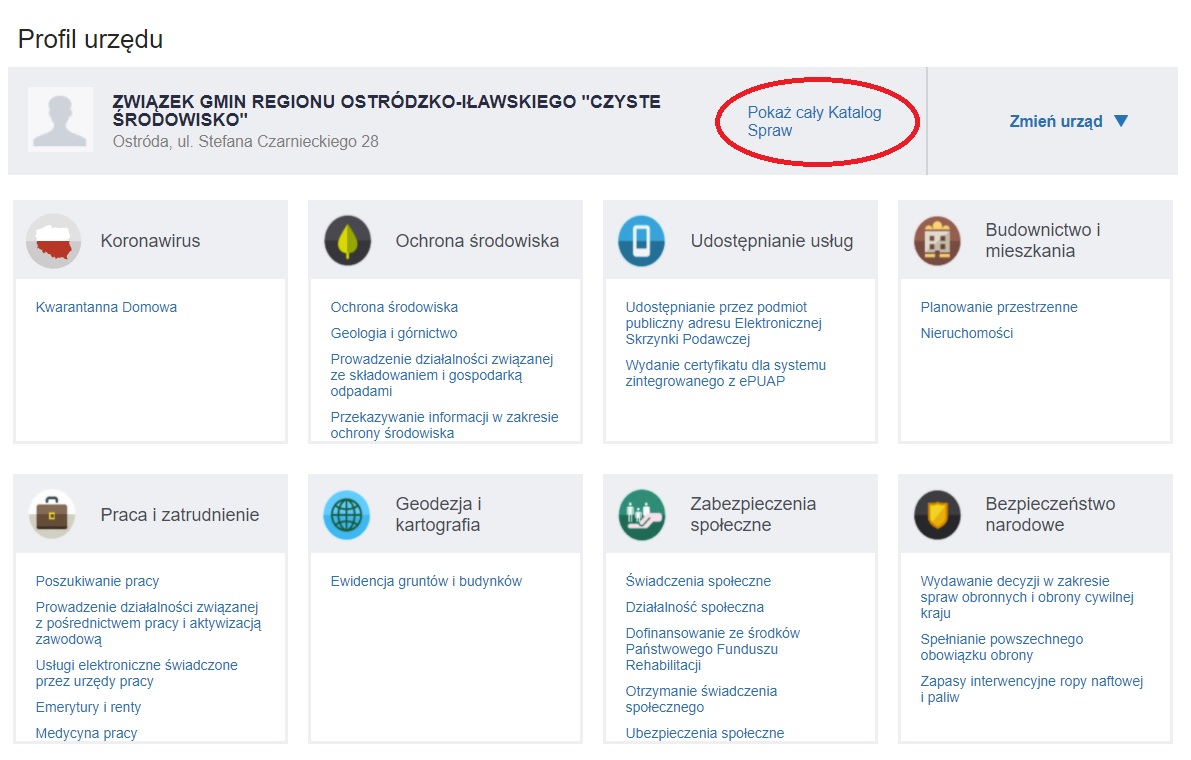Open Kwarantanna Domowa link

106,307
